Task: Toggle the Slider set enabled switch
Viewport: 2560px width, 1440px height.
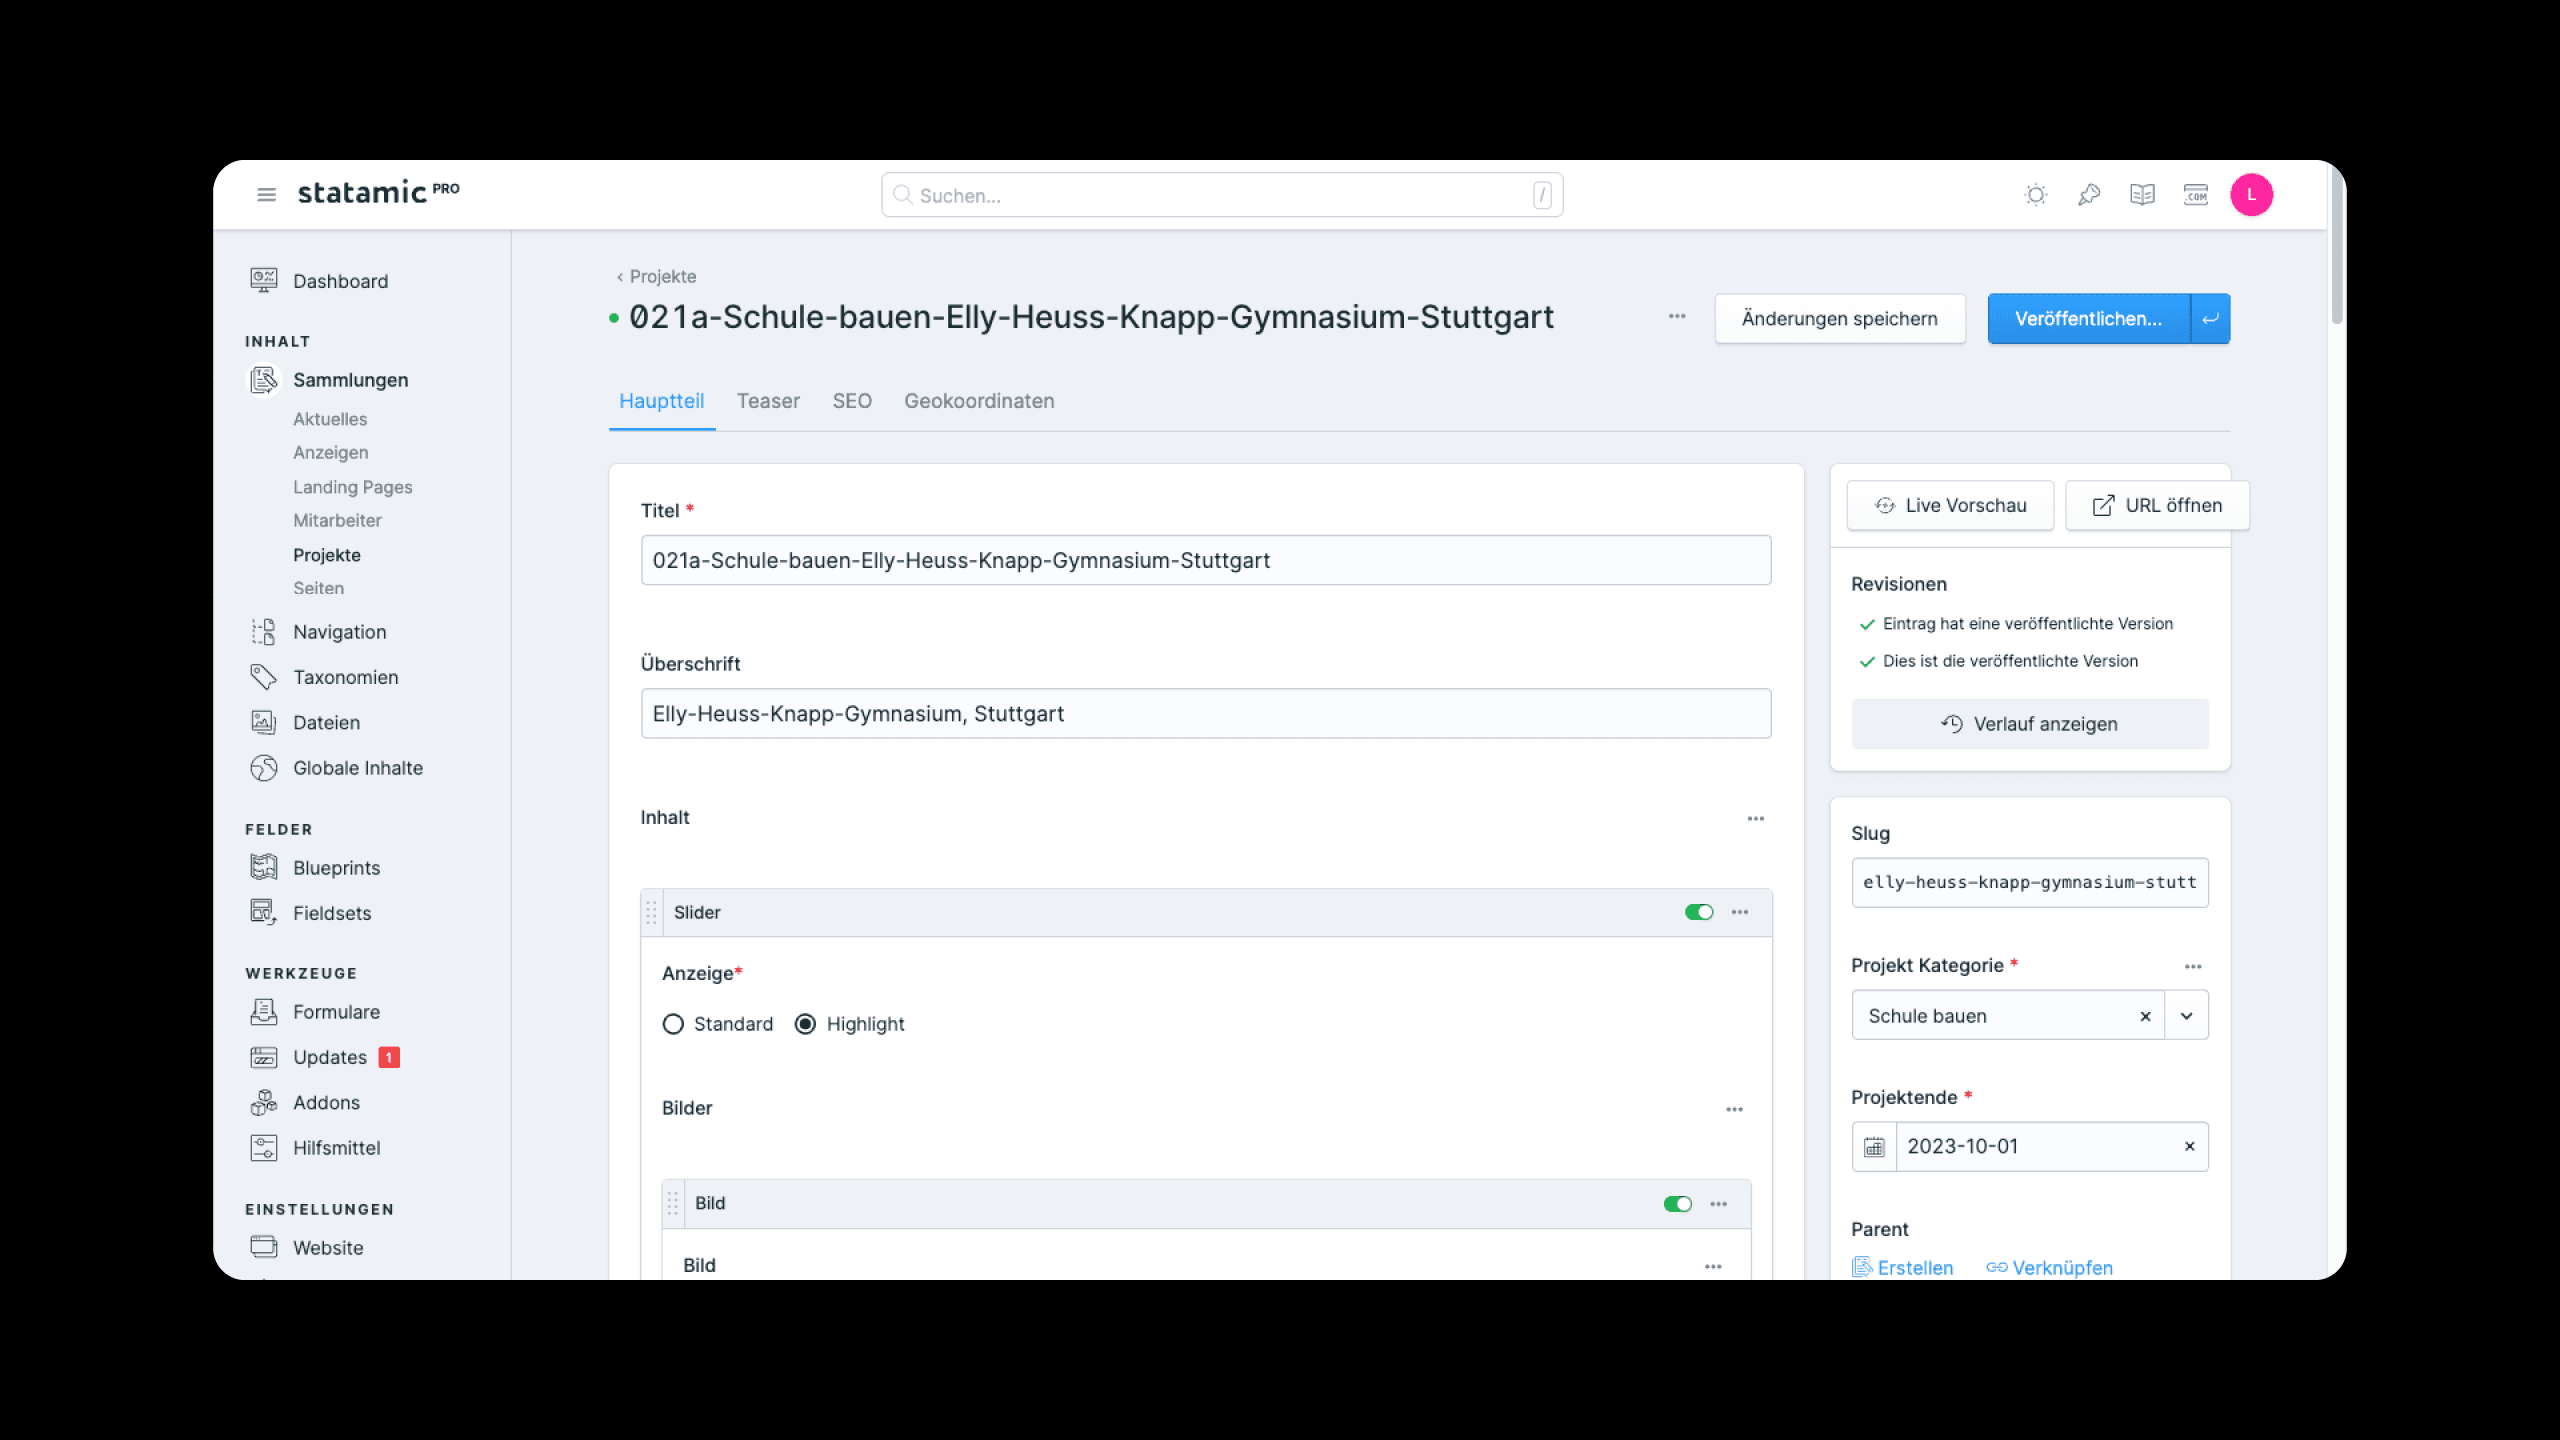Action: coord(1699,912)
